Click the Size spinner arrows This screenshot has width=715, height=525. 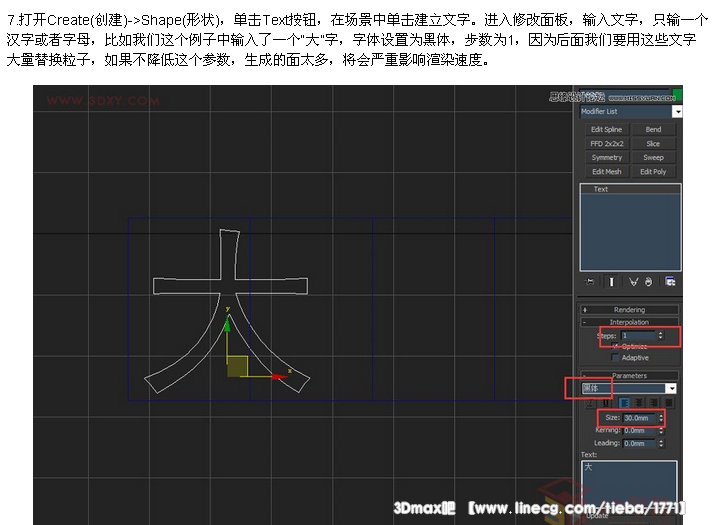[x=661, y=418]
